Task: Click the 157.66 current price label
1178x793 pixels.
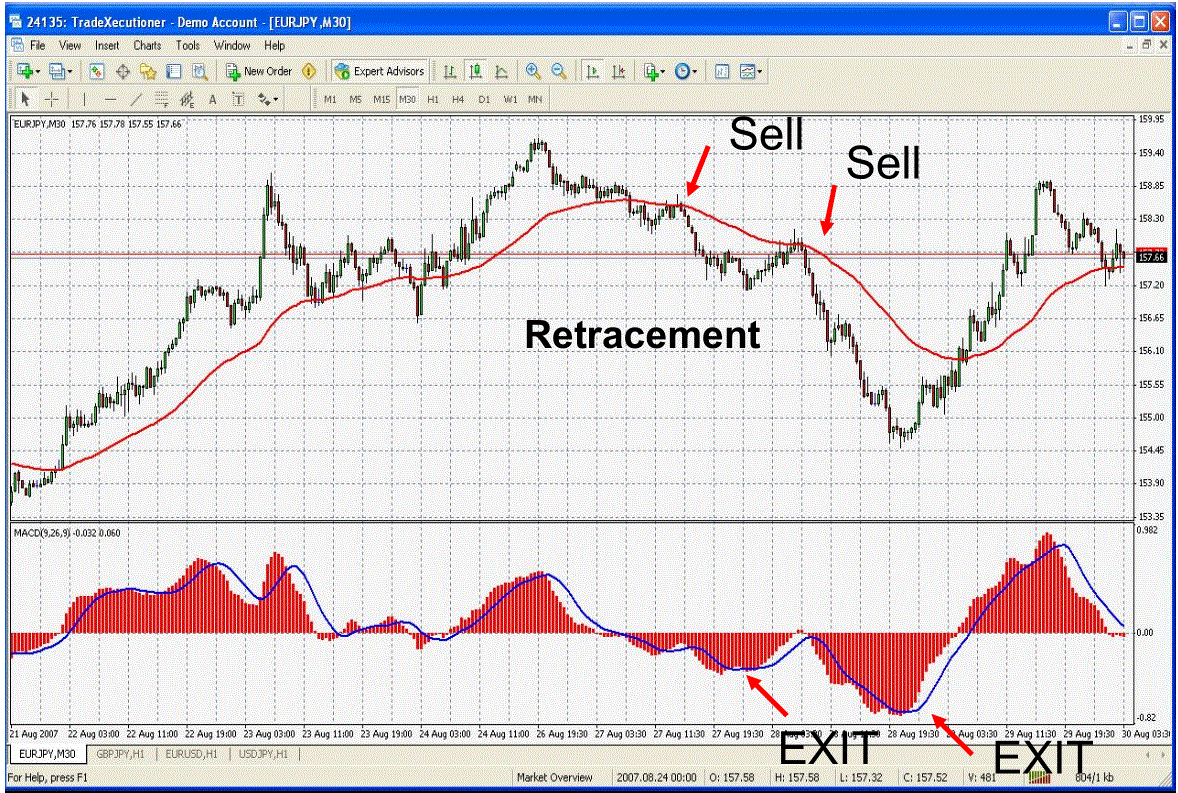Action: tap(1152, 257)
